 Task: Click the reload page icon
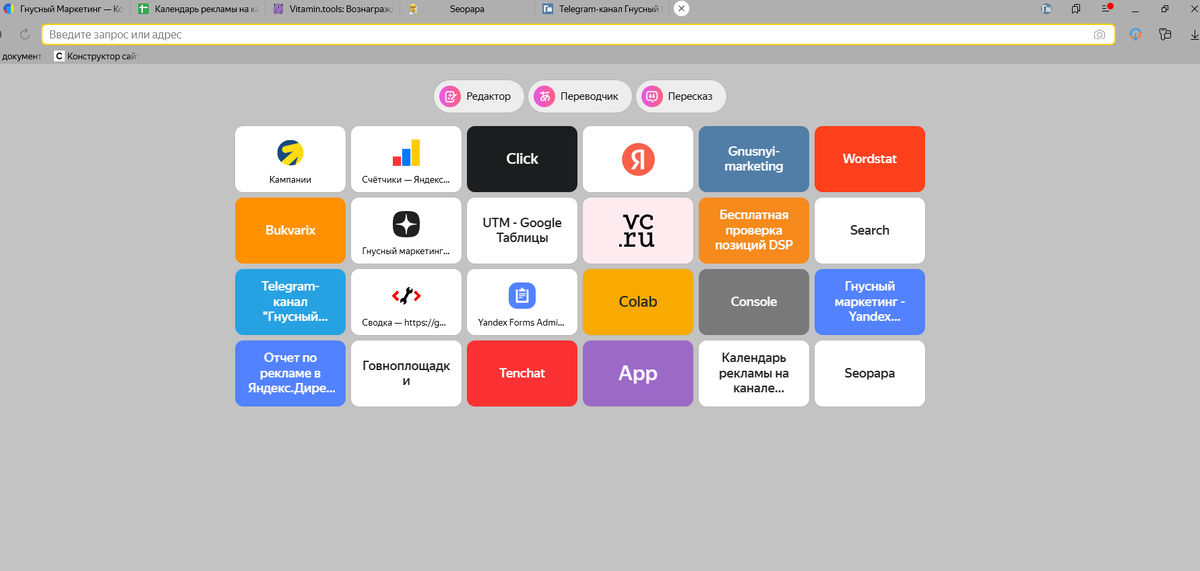tap(25, 34)
